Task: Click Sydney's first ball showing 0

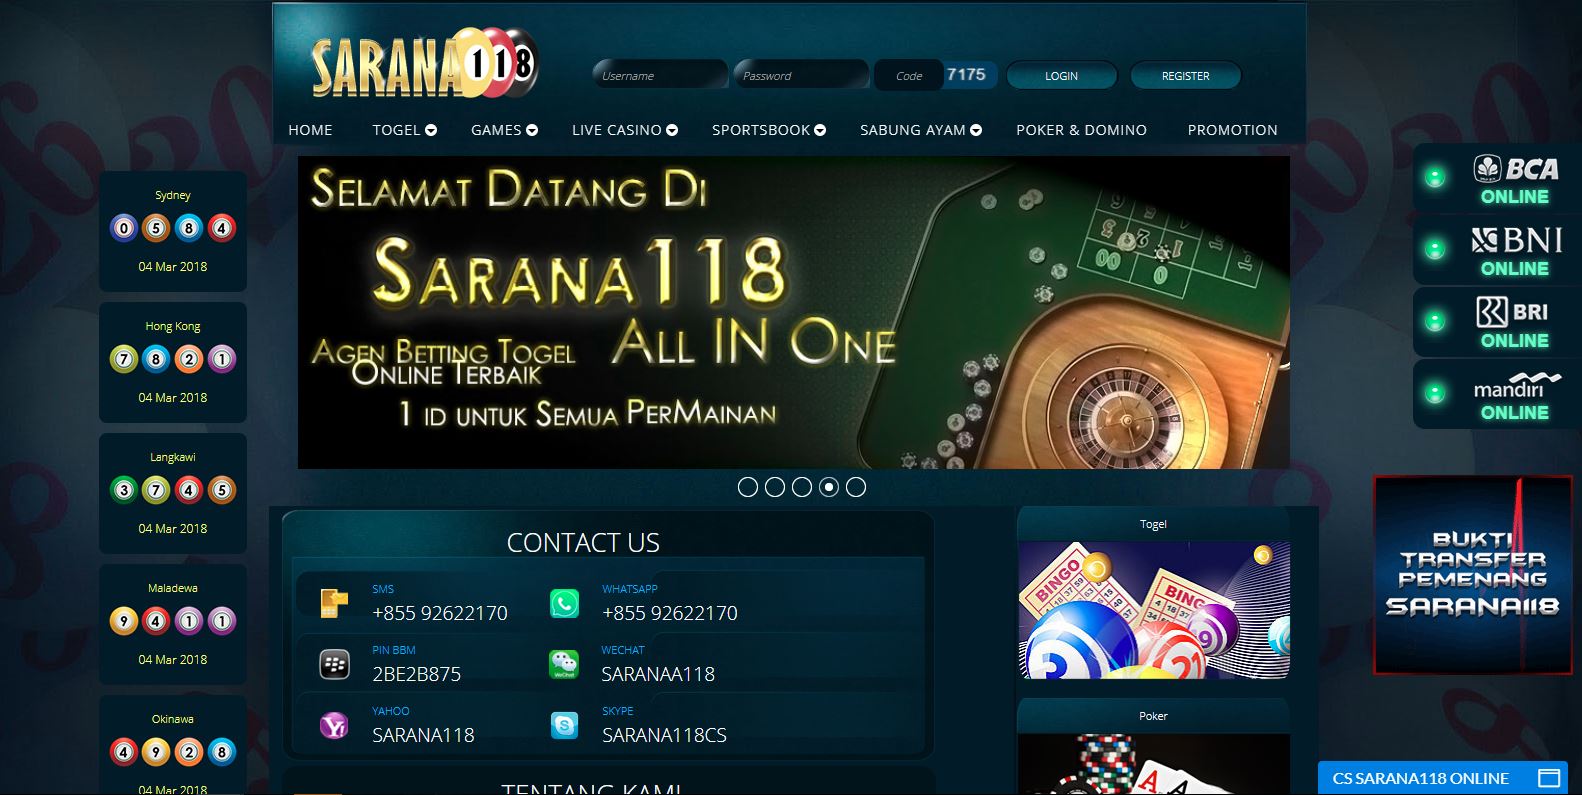Action: 124,228
